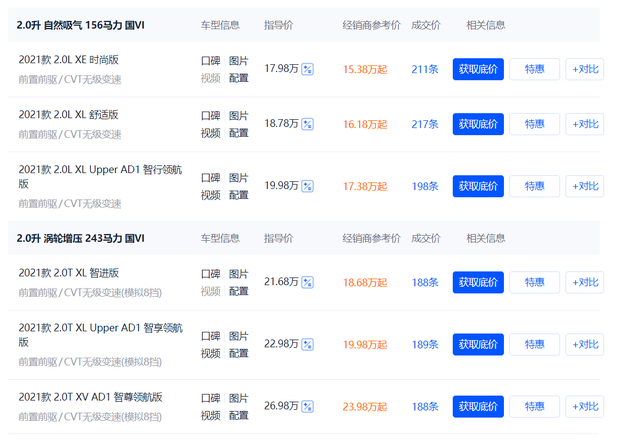View 211条 transaction price records

(x=425, y=69)
